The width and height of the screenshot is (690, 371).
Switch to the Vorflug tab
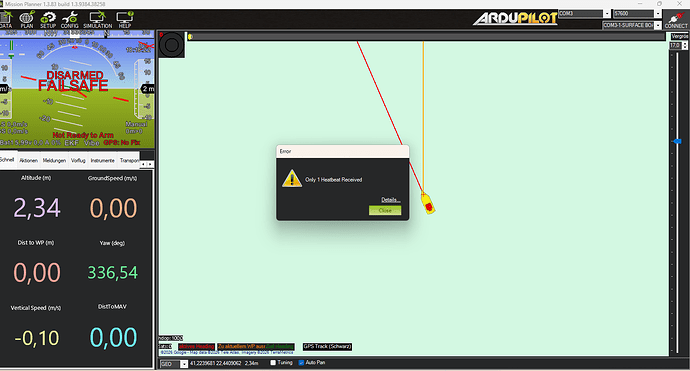78,161
